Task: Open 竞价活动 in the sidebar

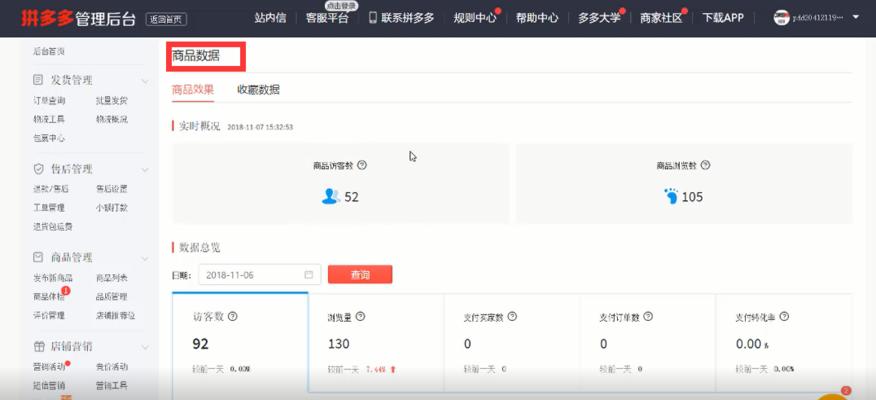Action: click(112, 366)
